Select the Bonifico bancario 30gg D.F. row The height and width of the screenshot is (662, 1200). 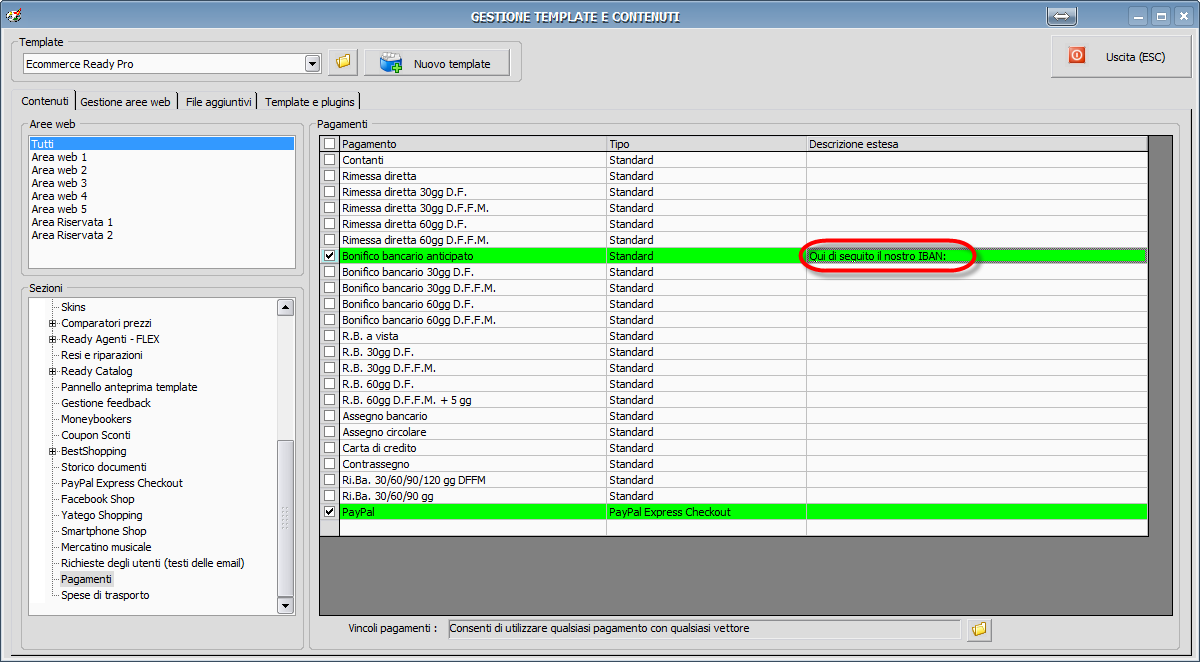click(x=733, y=272)
